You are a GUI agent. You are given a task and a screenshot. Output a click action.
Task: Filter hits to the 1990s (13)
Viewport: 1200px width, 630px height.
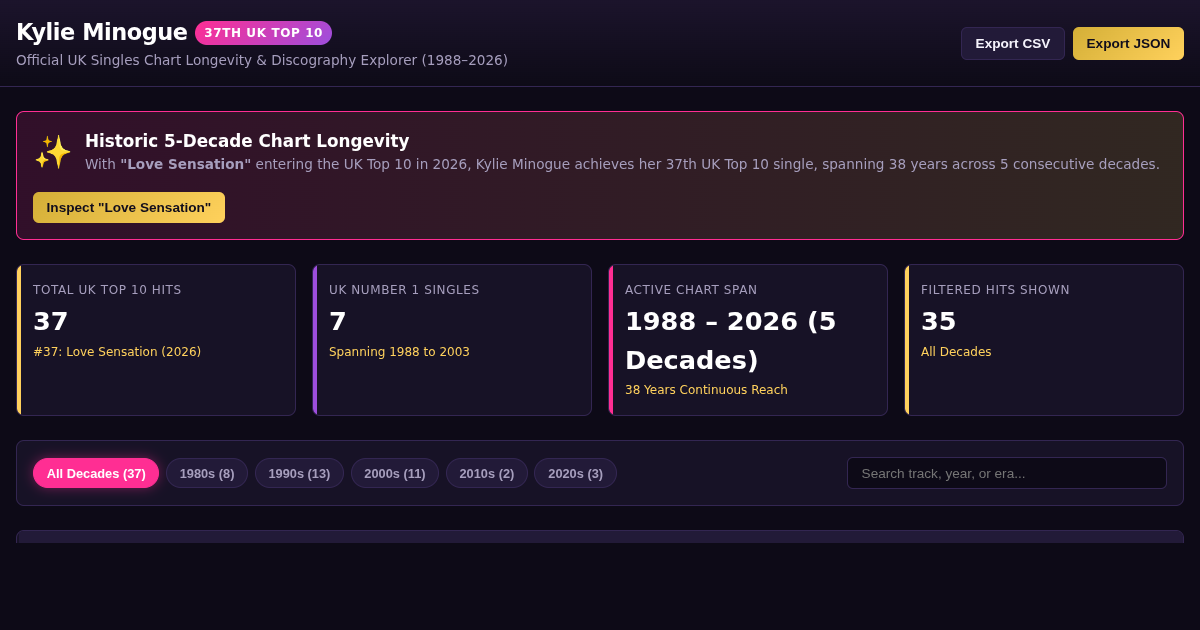(x=299, y=473)
